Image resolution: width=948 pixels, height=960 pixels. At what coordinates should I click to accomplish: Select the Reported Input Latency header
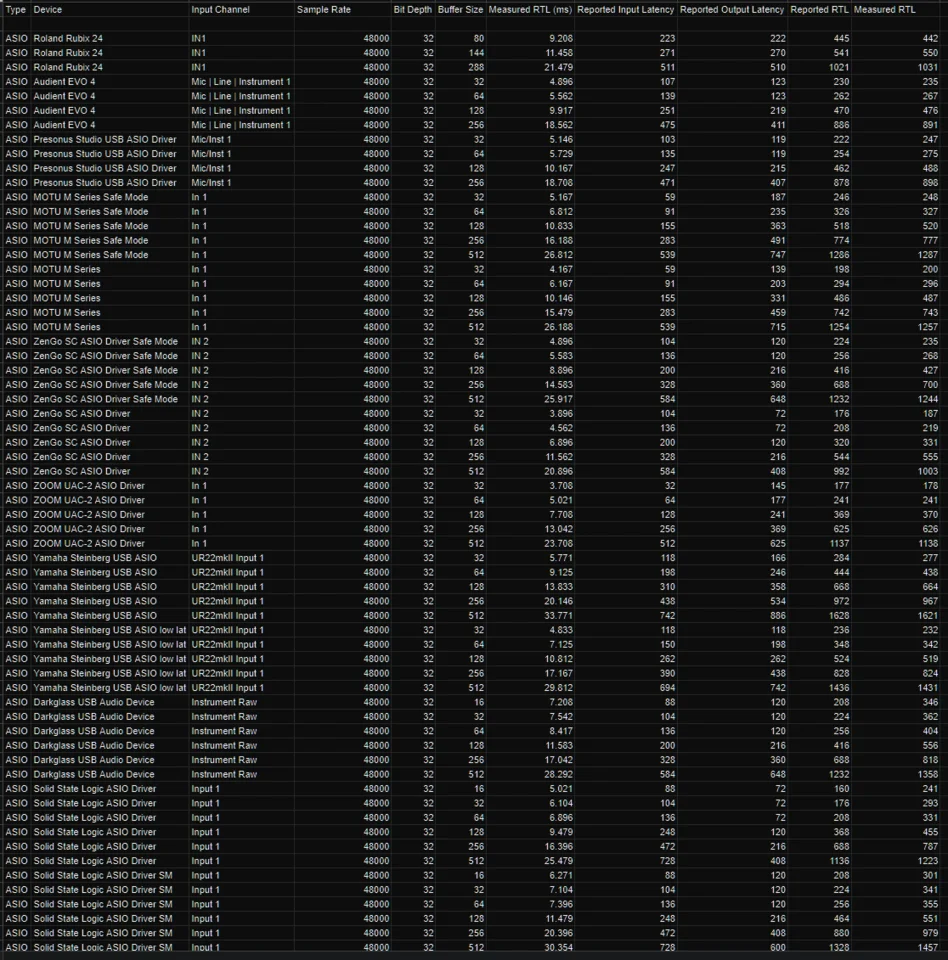[x=625, y=9]
